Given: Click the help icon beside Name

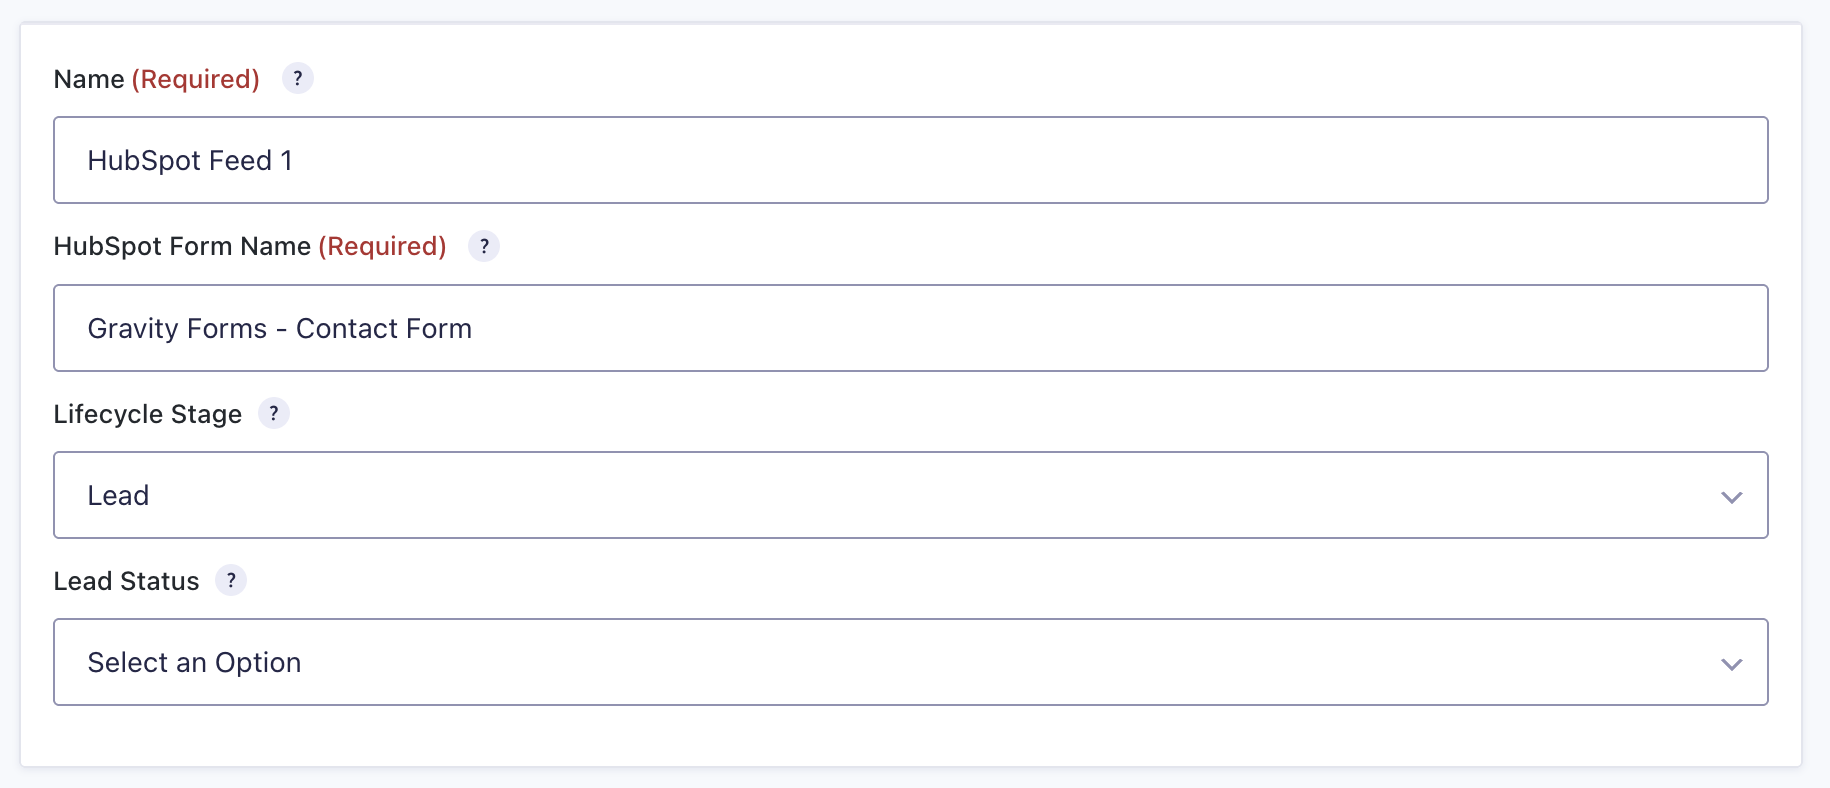Looking at the screenshot, I should 297,78.
